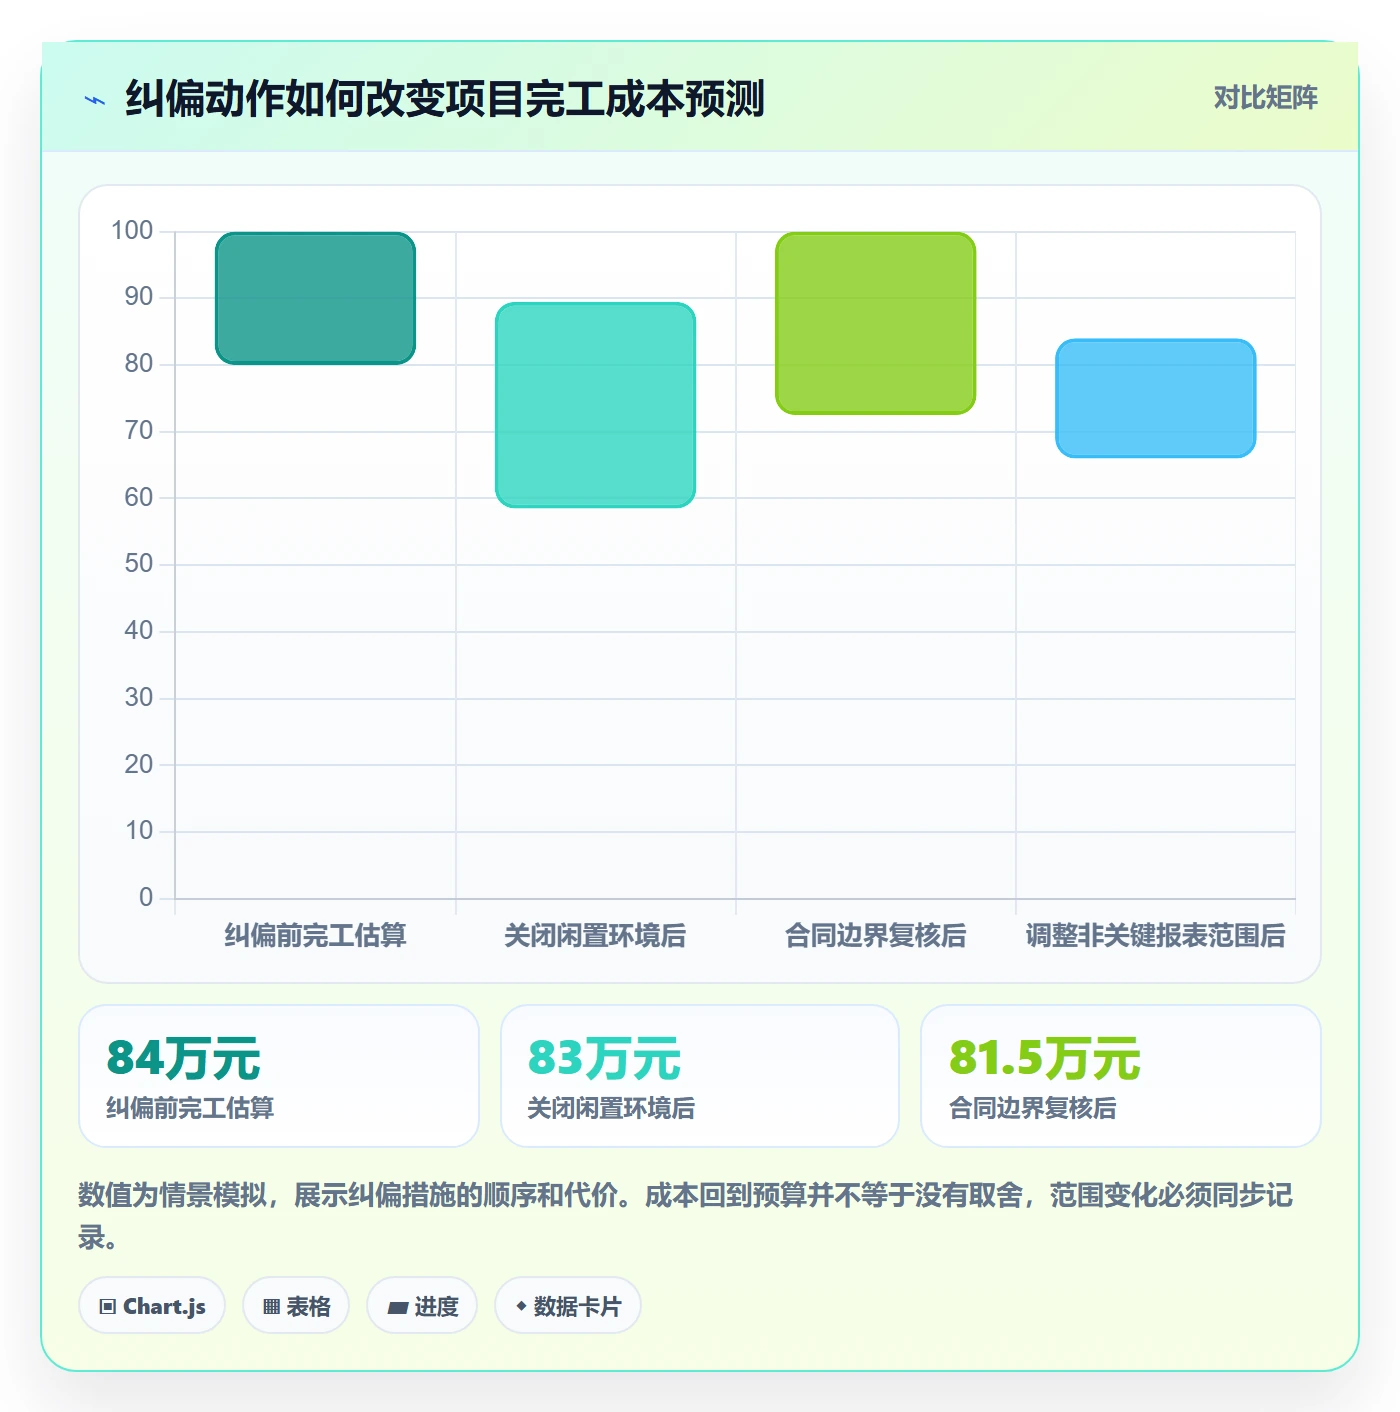The image size is (1400, 1412).
Task: Select the 进度 tag chip
Action: [x=422, y=1306]
